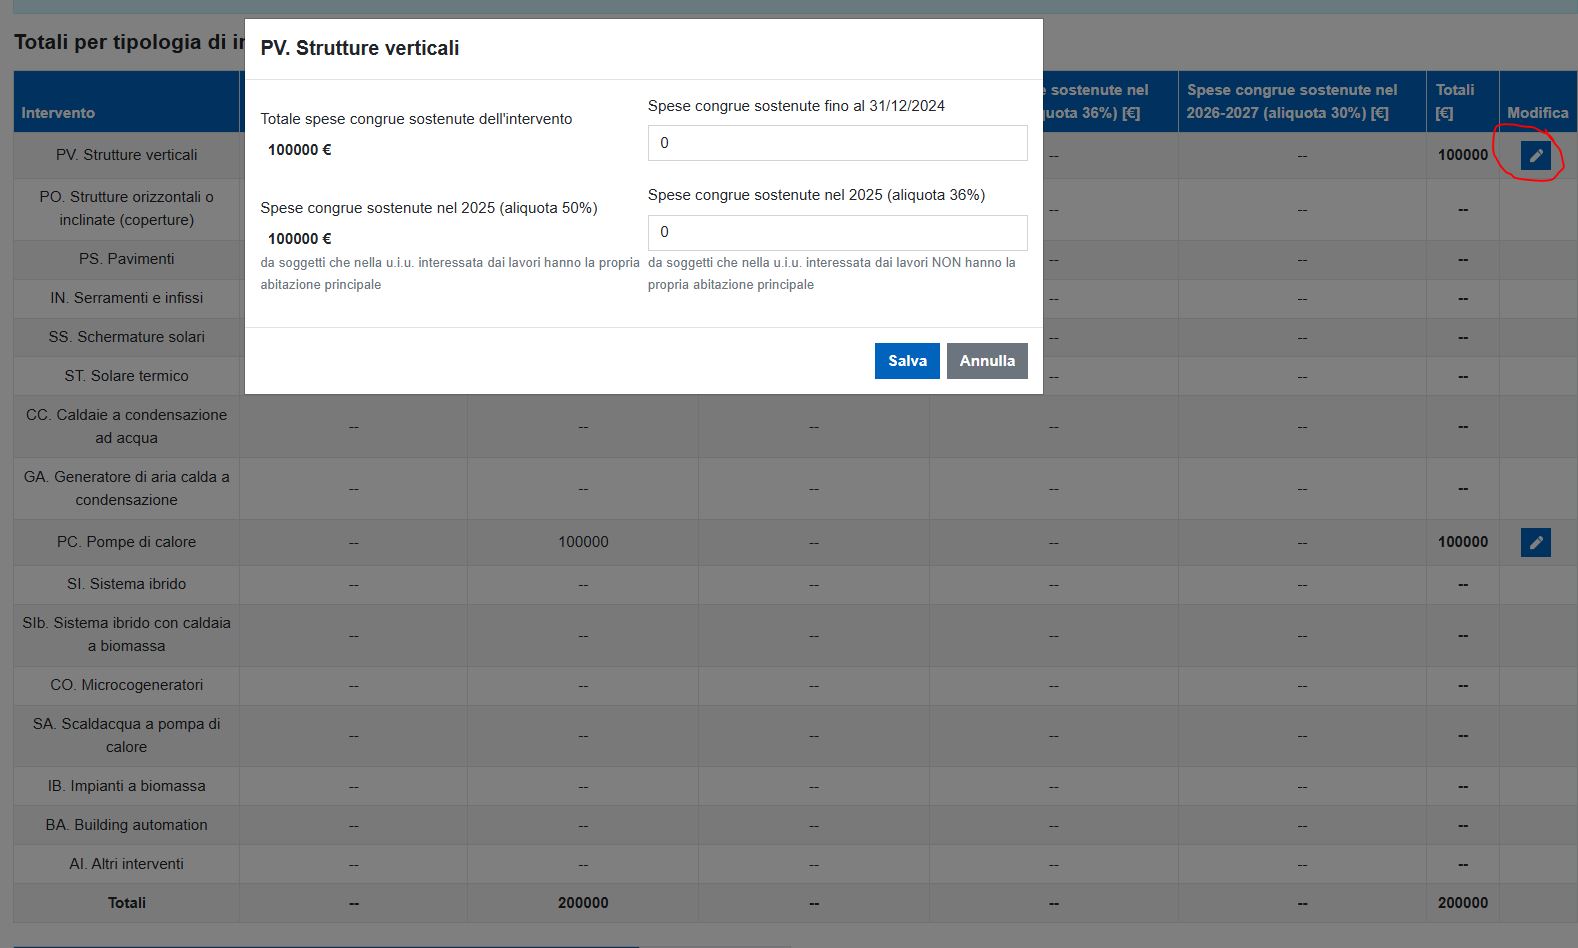Select hint text 'hanno la propria abitazione principale' under 50%
The height and width of the screenshot is (948, 1578).
(450, 274)
